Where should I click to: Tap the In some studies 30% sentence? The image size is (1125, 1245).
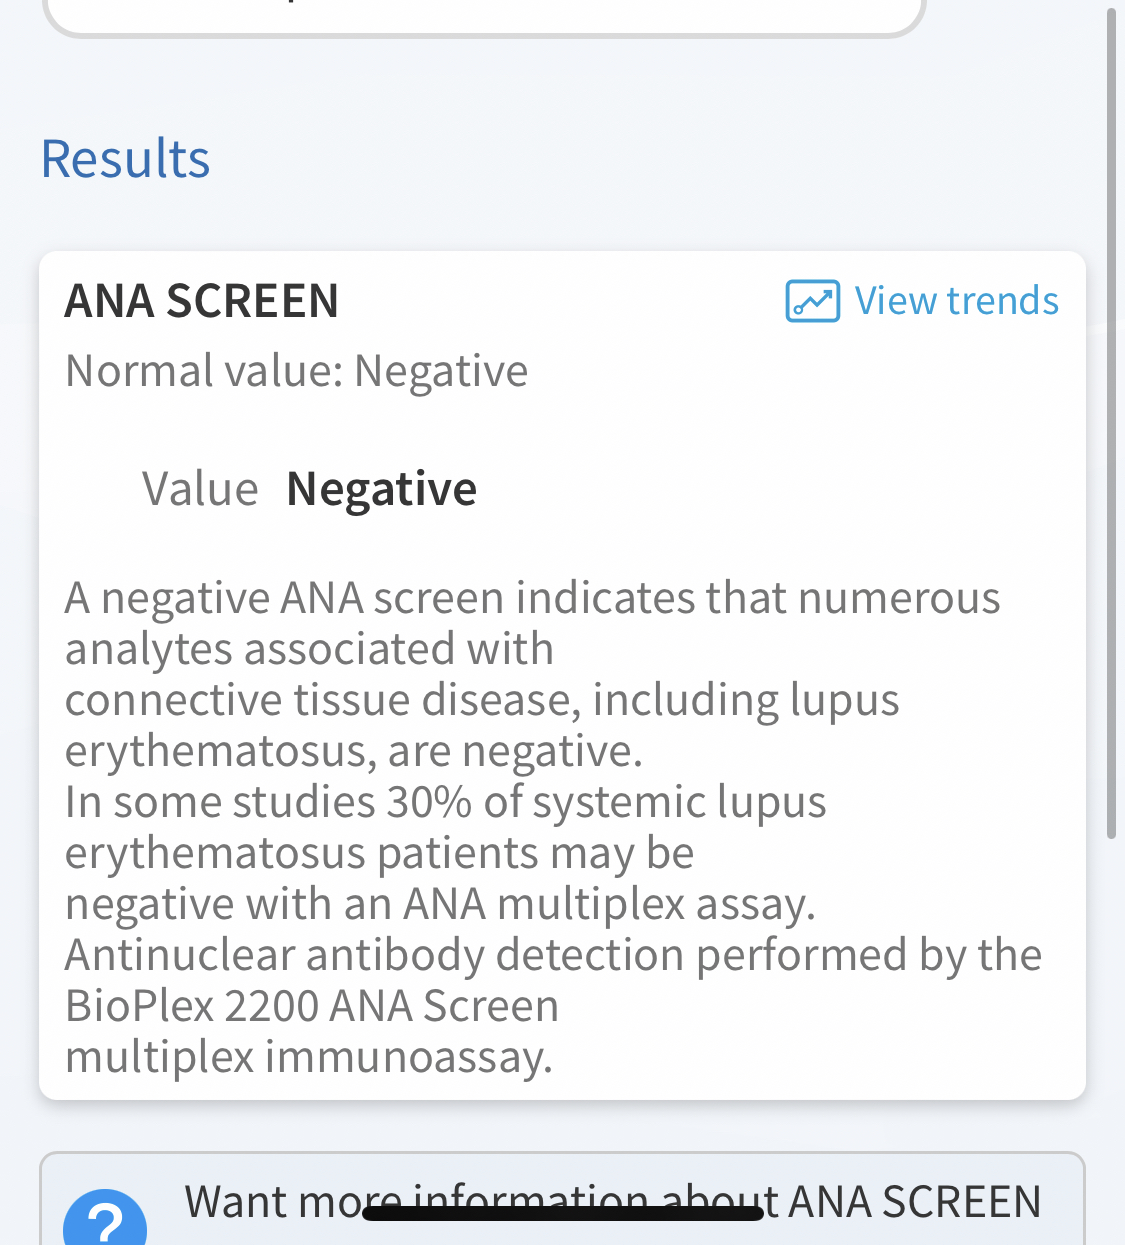click(x=446, y=802)
